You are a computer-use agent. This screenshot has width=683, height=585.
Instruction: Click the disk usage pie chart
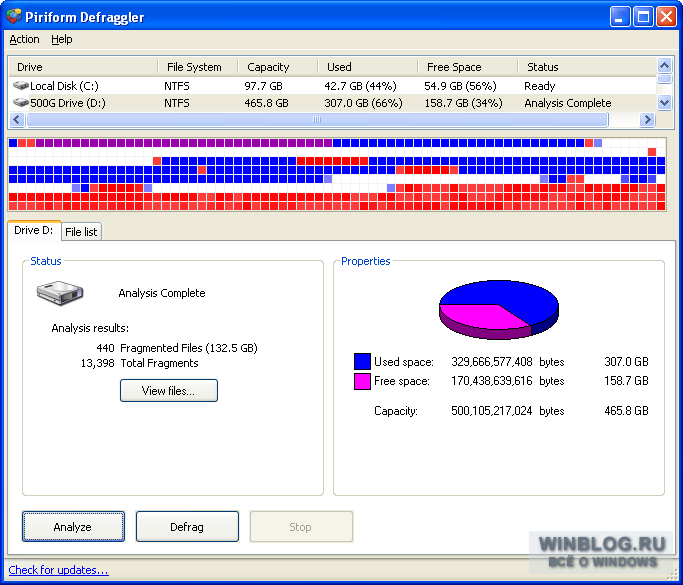pos(499,309)
